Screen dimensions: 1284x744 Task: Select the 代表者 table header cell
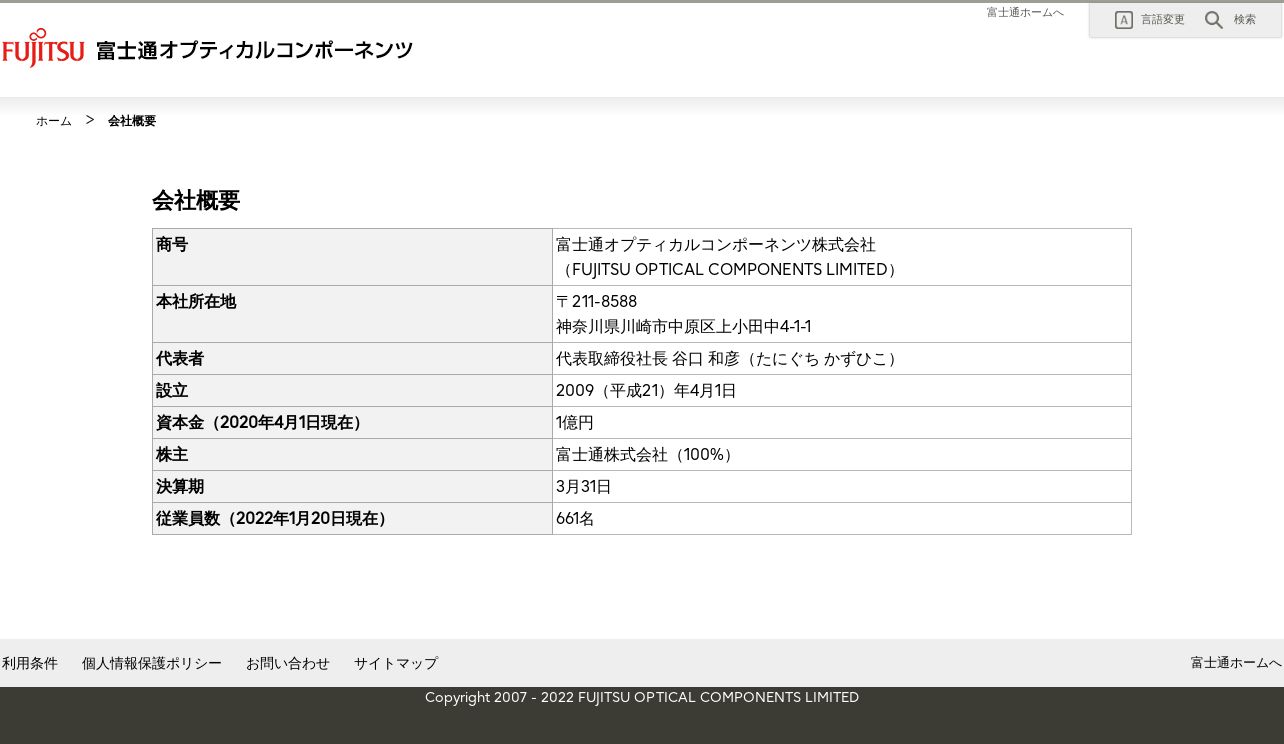[x=352, y=359]
